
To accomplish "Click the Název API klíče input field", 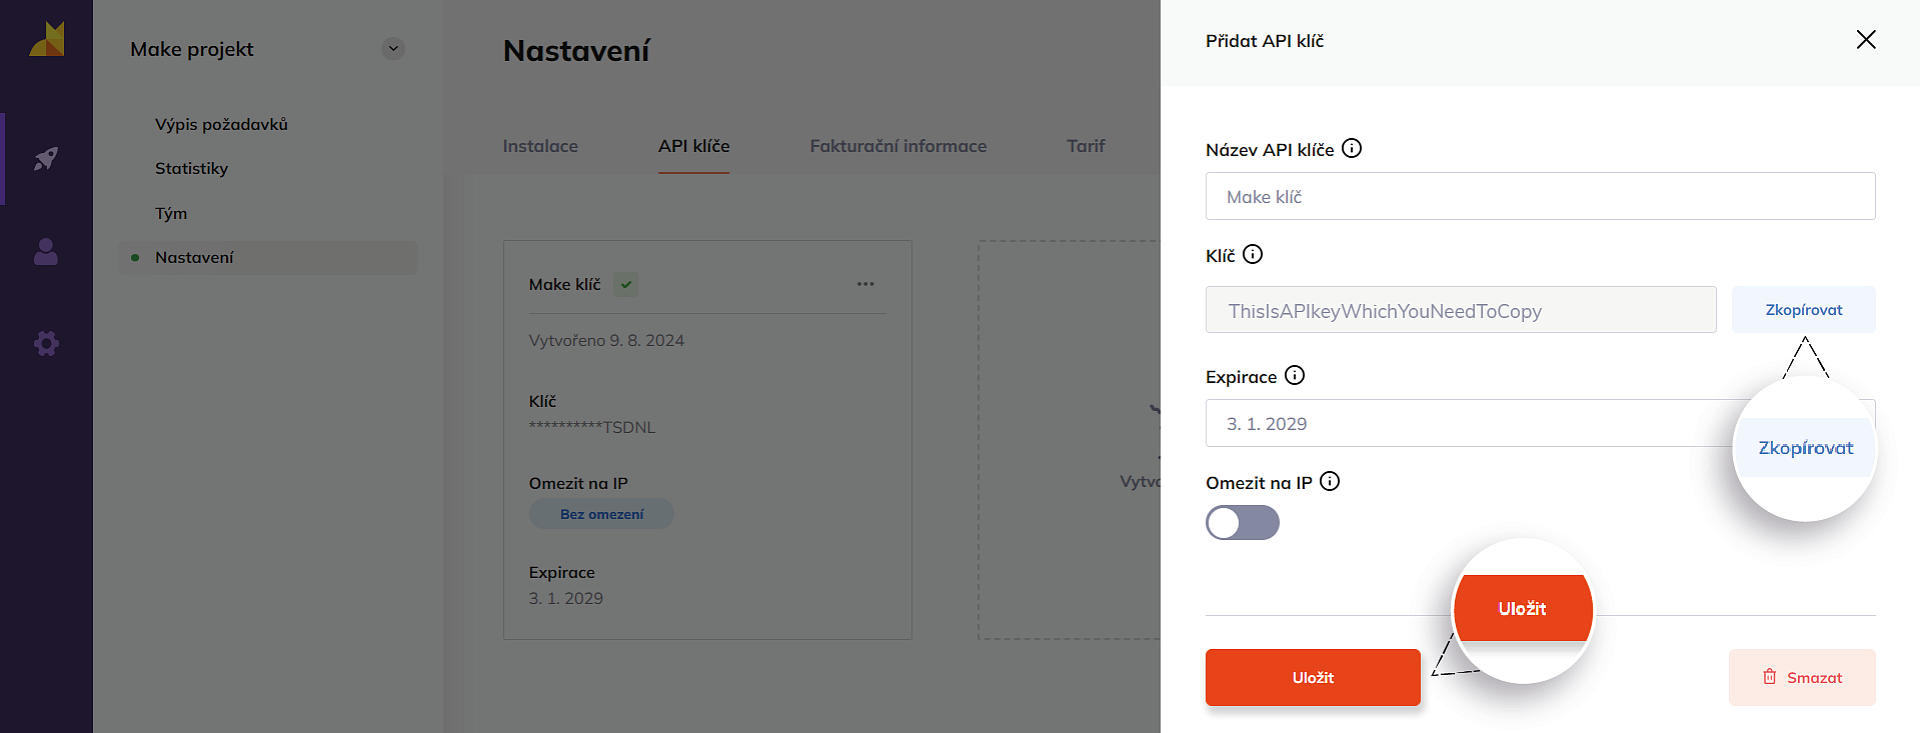I will (1540, 197).
